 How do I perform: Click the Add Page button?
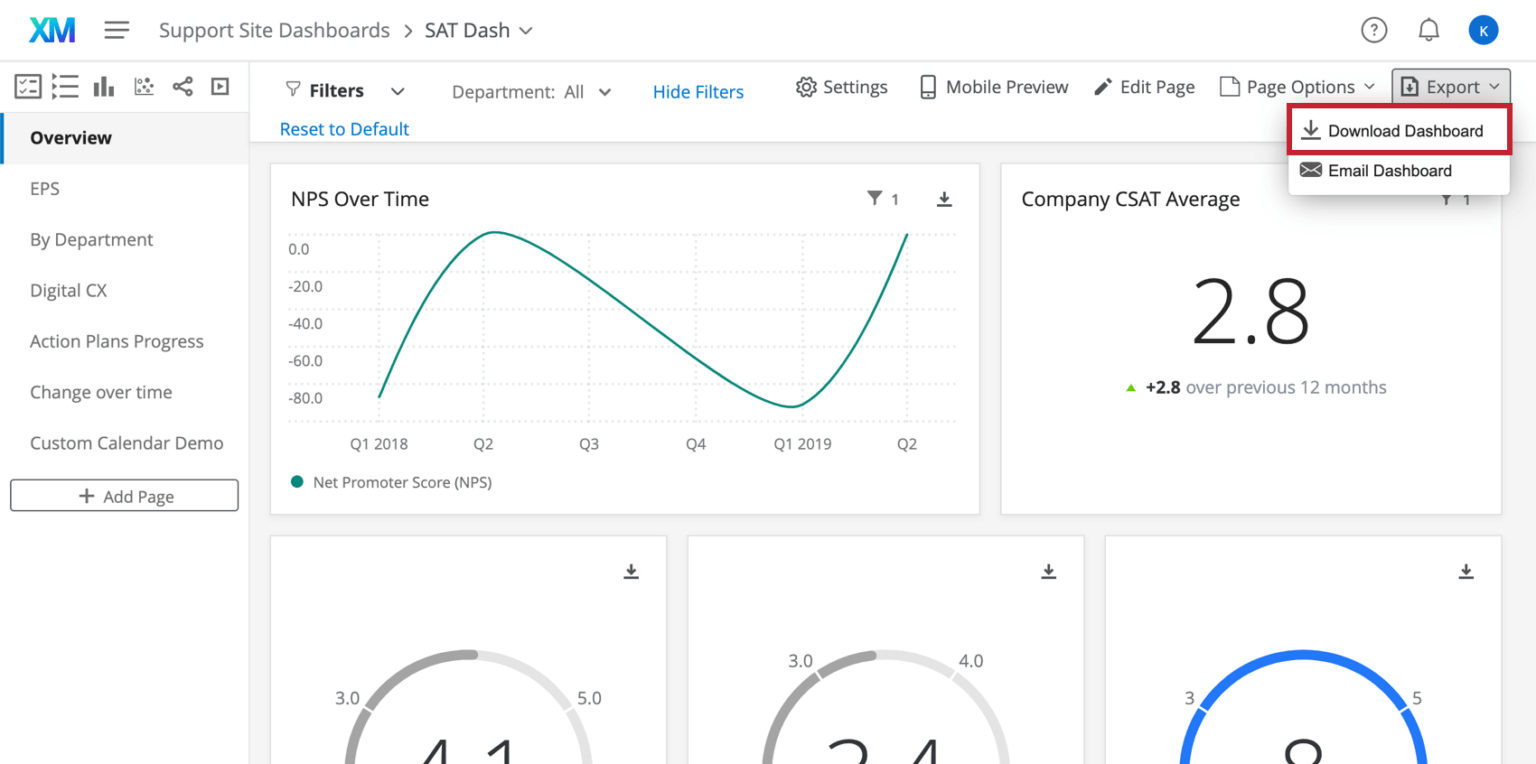(124, 495)
